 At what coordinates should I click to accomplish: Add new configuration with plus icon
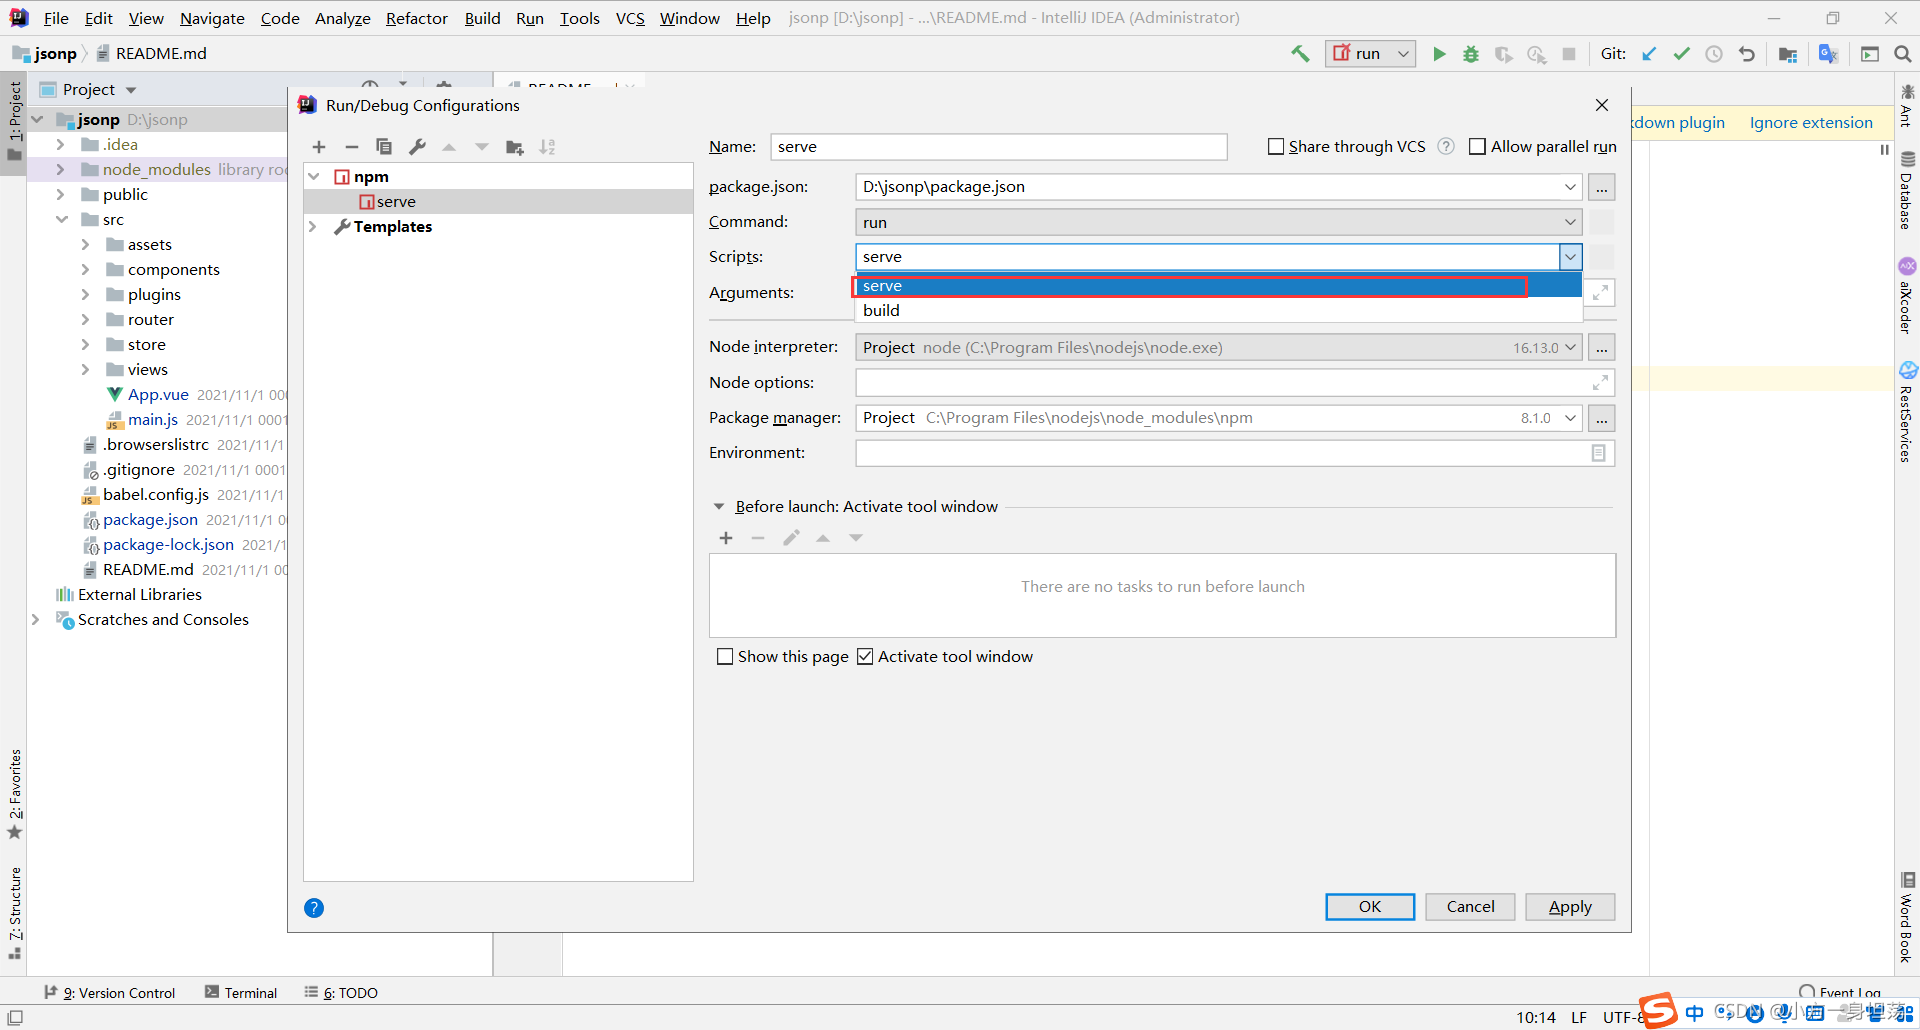coord(319,147)
